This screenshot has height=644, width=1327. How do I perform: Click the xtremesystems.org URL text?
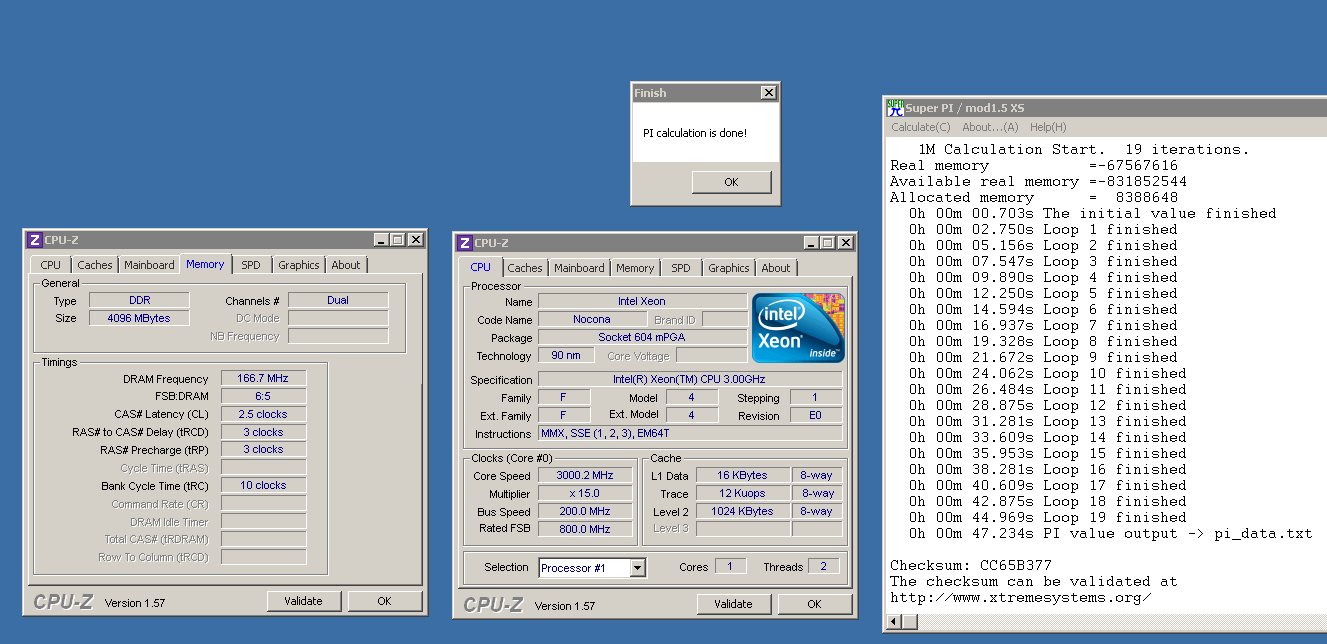pyautogui.click(x=1020, y=598)
